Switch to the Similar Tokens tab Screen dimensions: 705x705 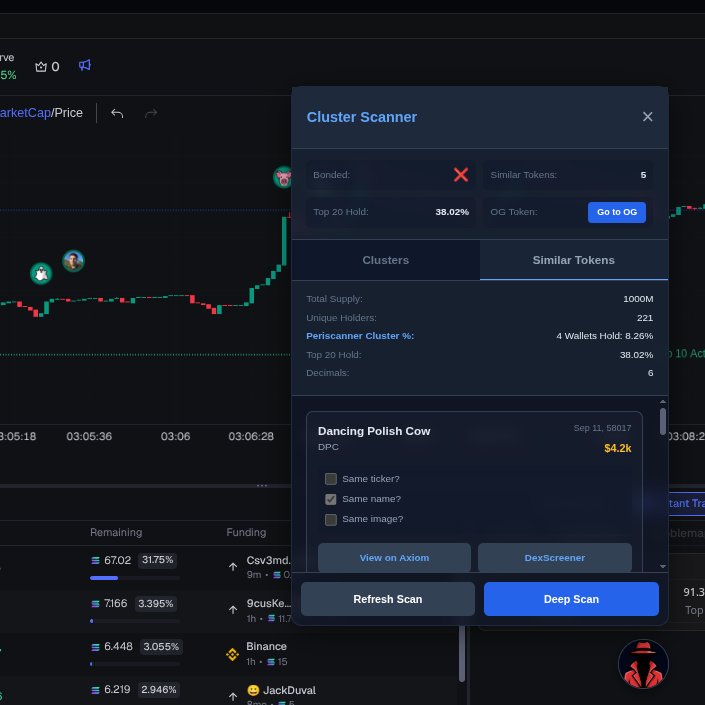(573, 260)
